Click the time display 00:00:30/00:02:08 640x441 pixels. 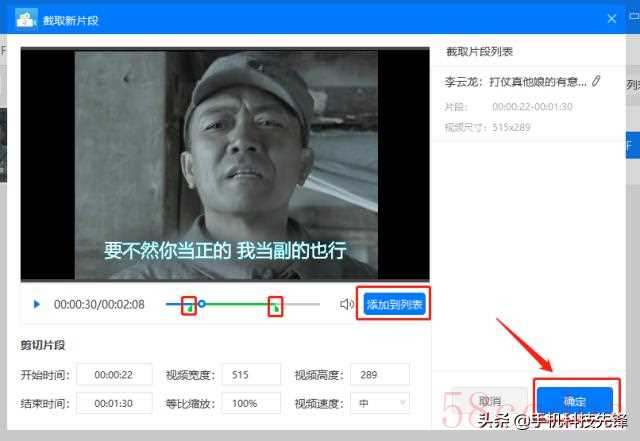(99, 304)
